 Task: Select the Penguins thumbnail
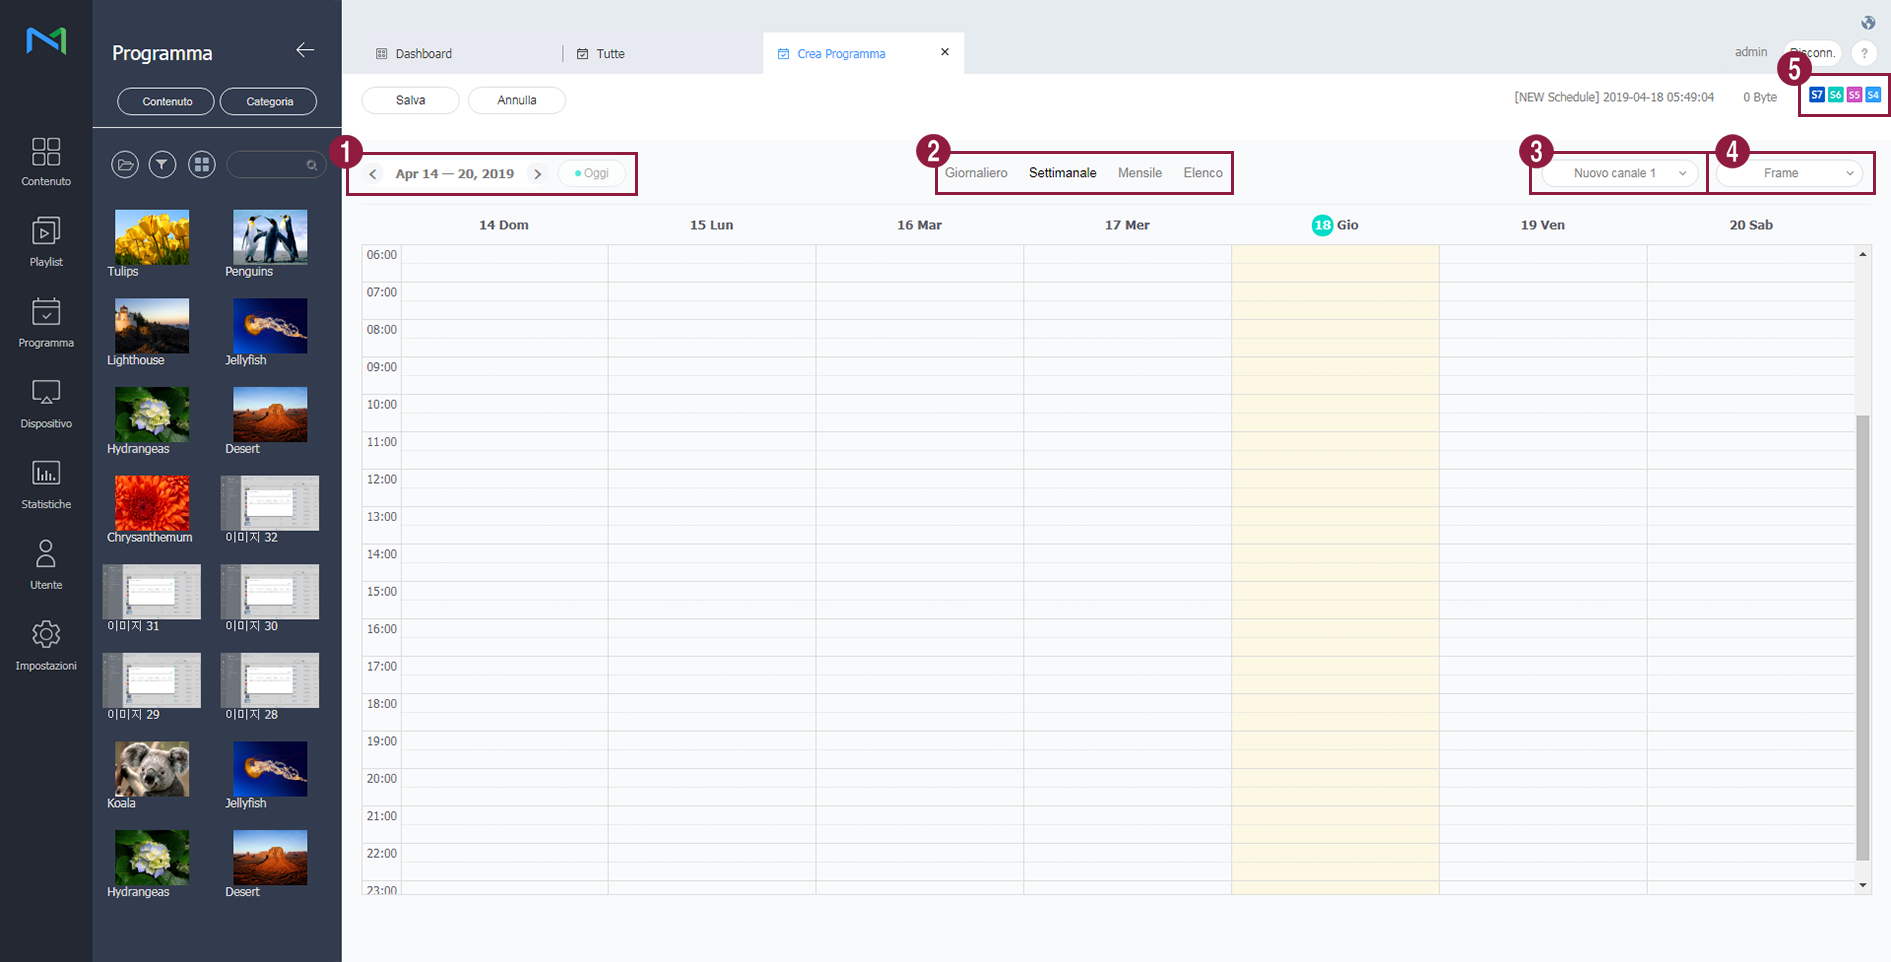coord(270,238)
